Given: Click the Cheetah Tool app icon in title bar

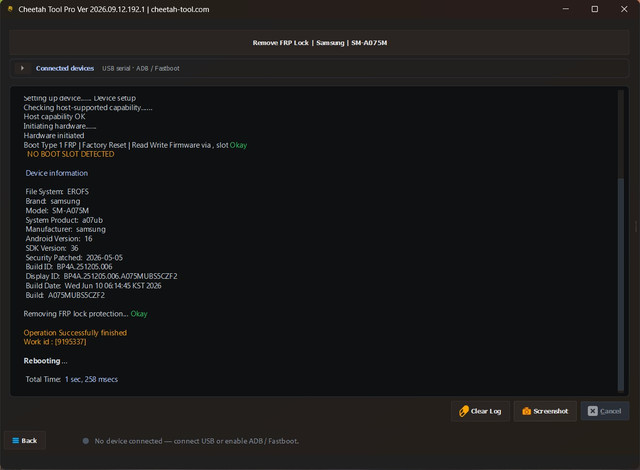Looking at the screenshot, I should pyautogui.click(x=11, y=9).
